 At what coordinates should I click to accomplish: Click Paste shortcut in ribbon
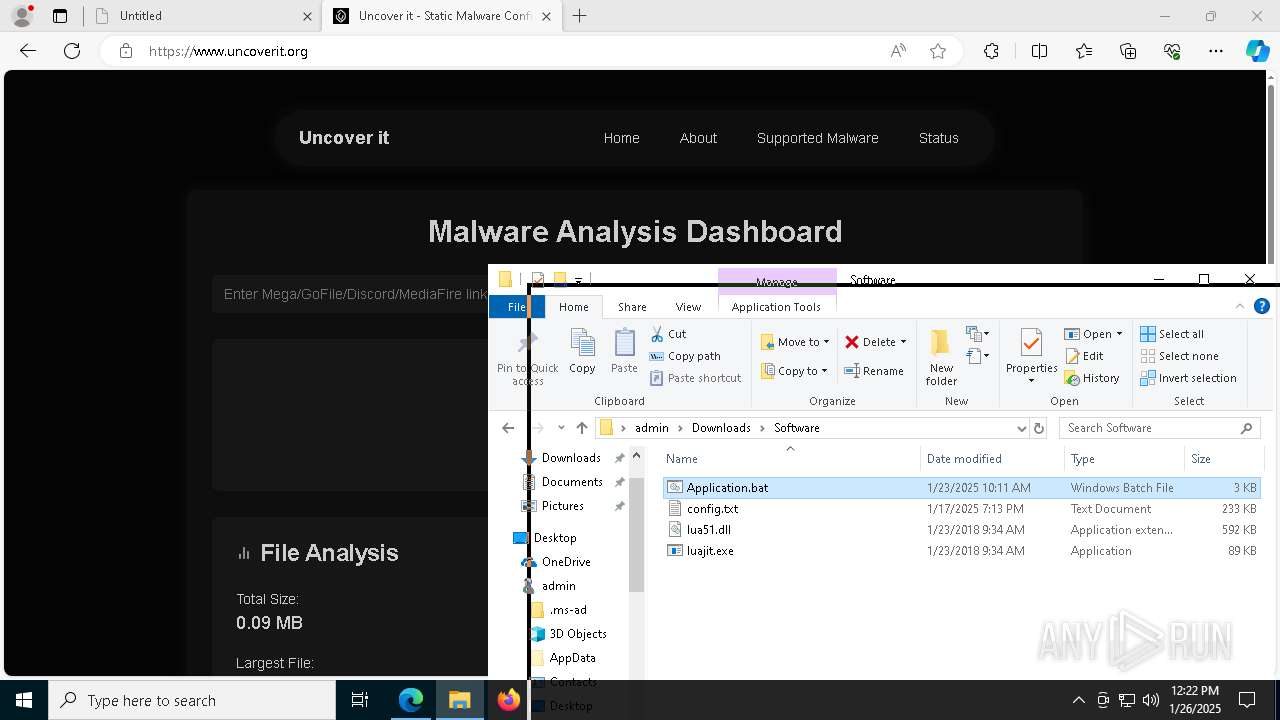pos(696,378)
